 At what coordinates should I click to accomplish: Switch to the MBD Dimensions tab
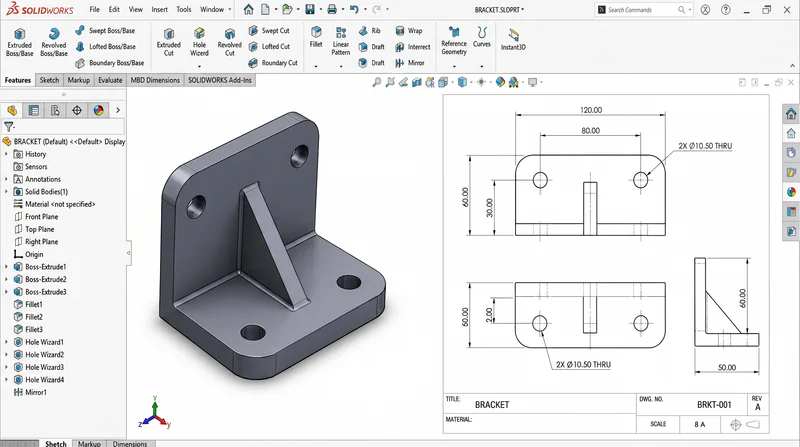click(155, 80)
